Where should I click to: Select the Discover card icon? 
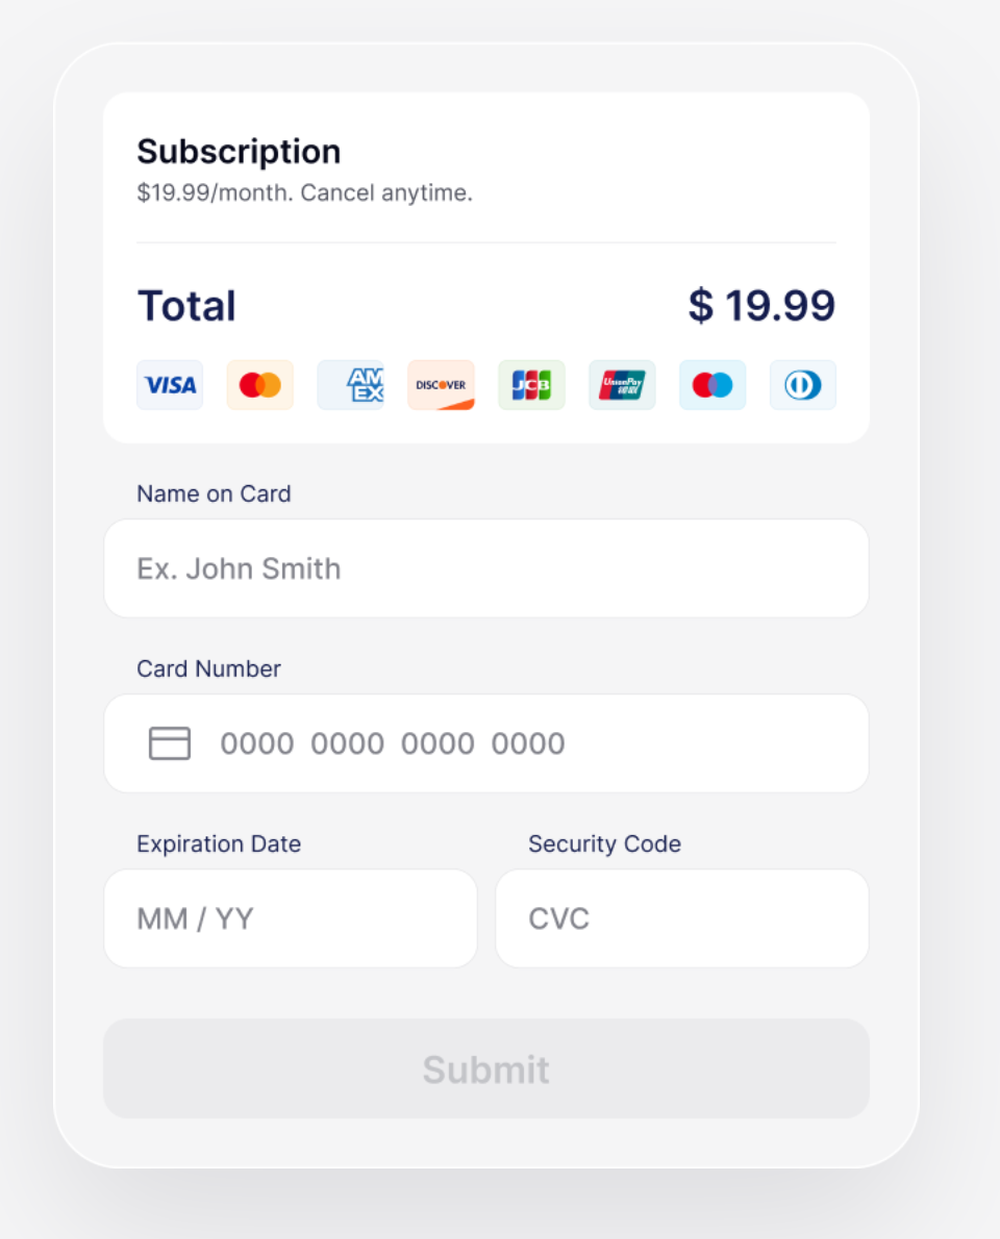440,385
